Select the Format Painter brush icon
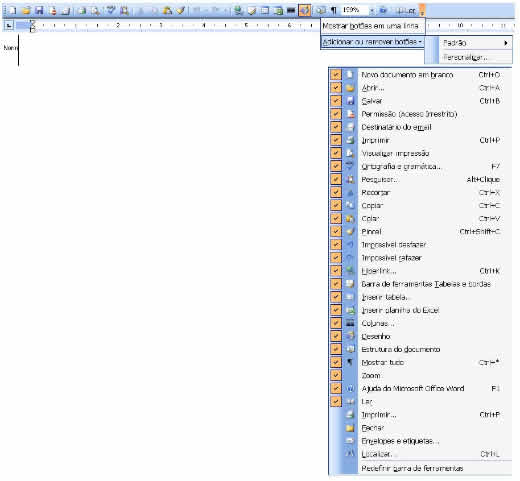Image resolution: width=520 pixels, height=481 pixels. click(181, 10)
